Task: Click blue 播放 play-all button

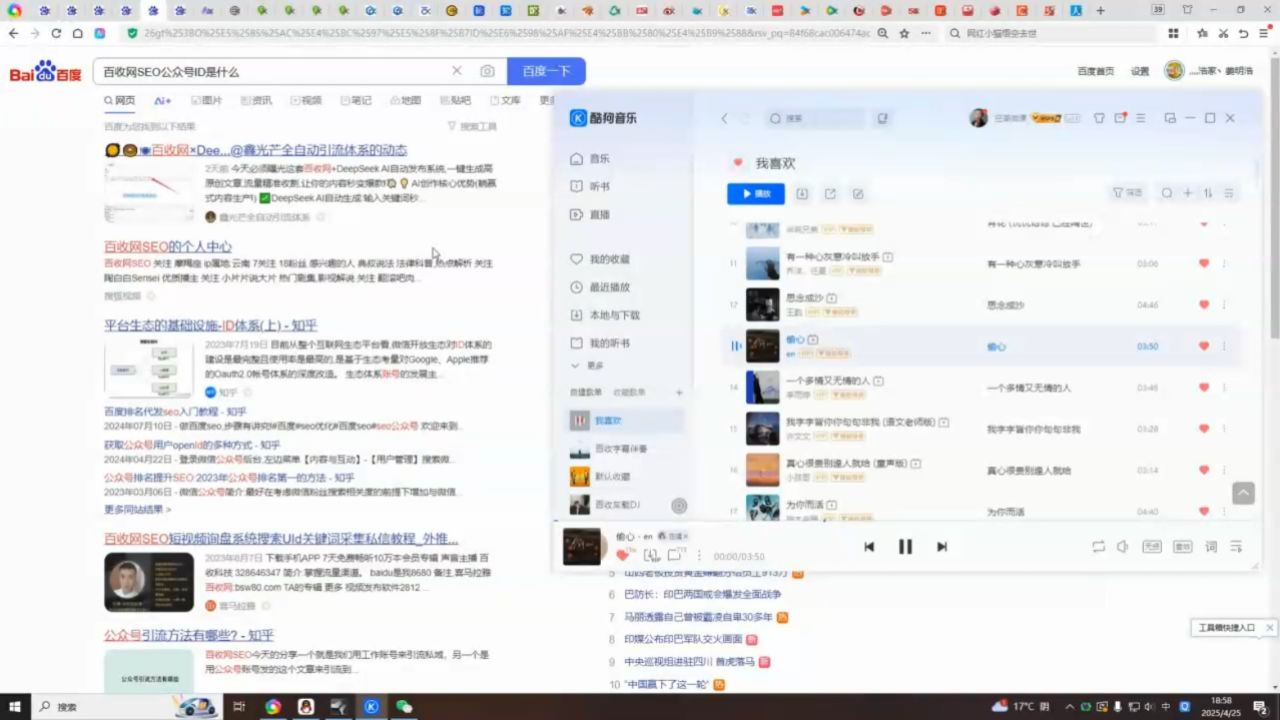Action: 756,194
